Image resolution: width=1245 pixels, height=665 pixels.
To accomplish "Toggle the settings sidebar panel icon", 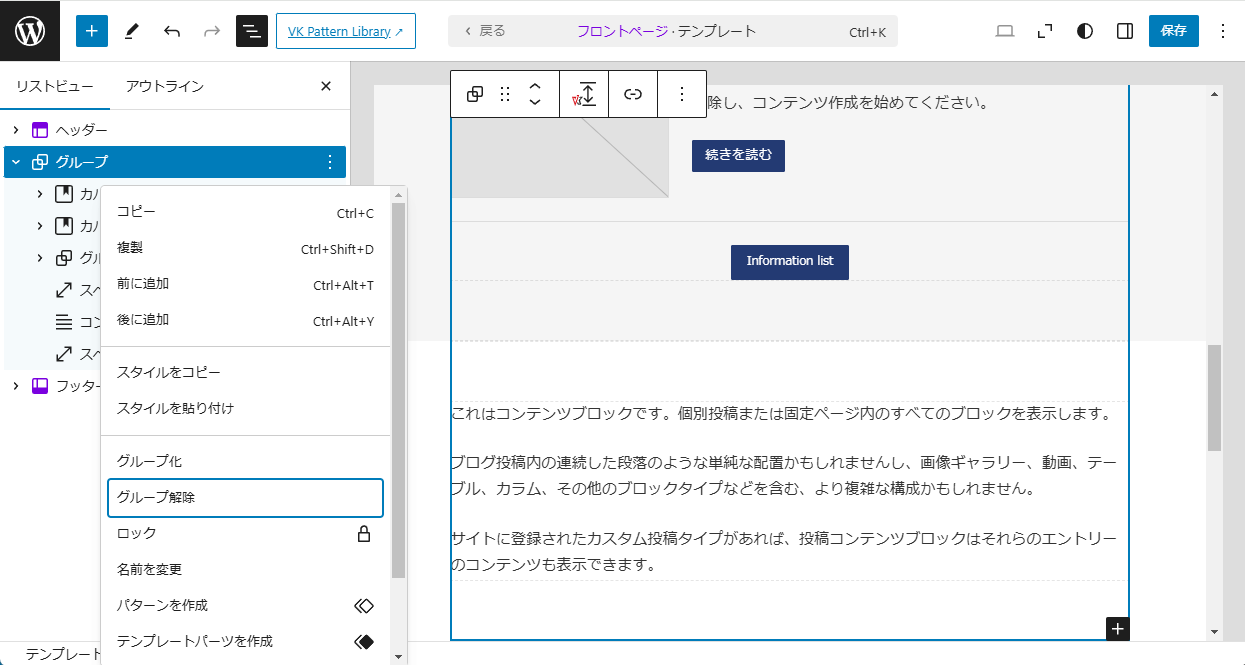I will (1125, 31).
